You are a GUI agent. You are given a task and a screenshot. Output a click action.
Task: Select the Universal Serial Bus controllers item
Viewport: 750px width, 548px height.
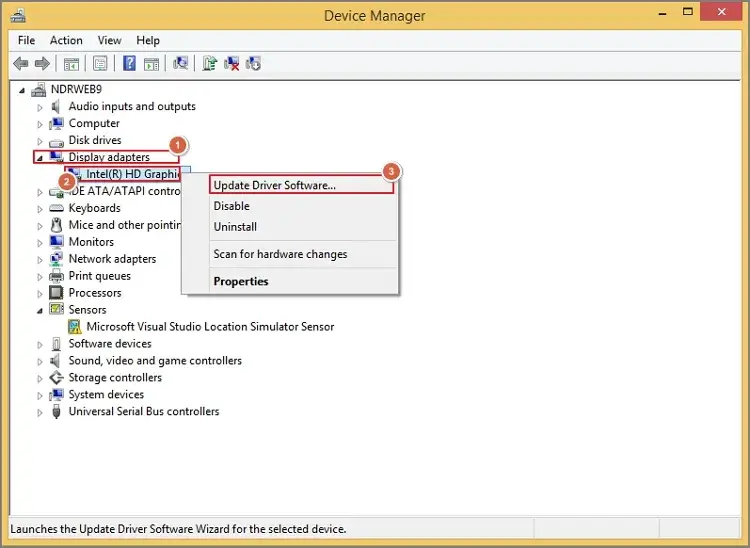143,411
